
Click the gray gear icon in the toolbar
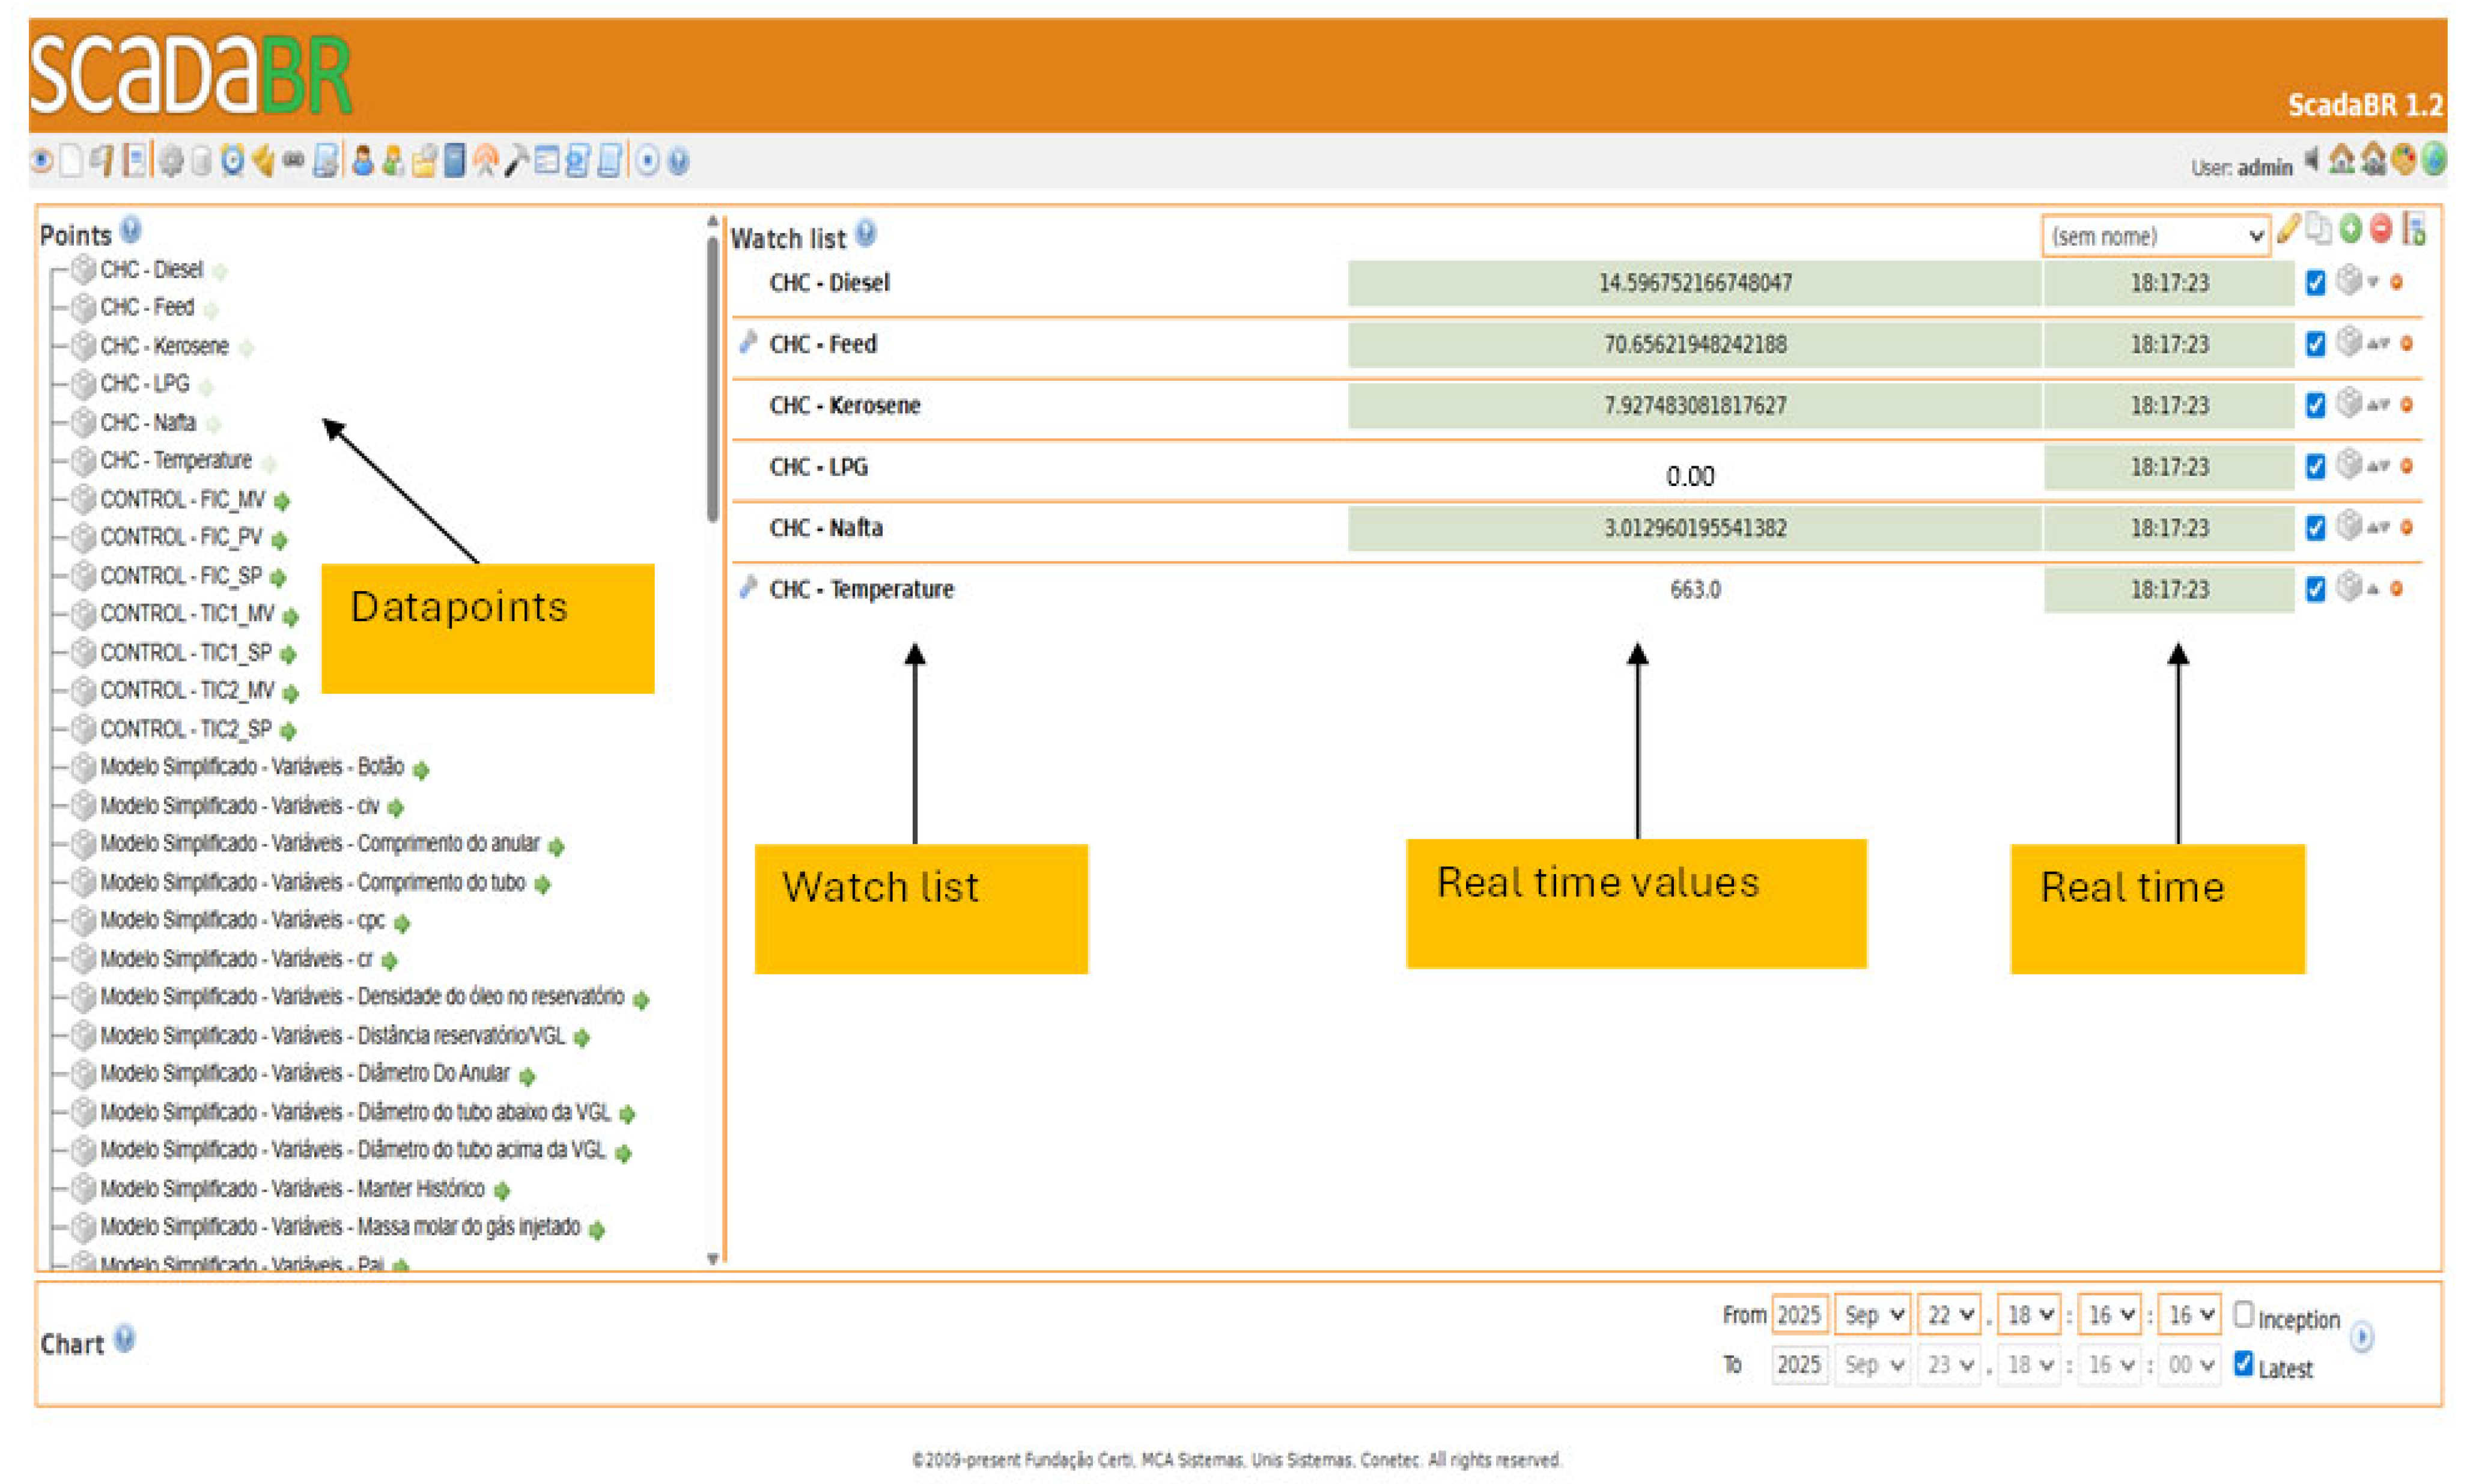click(x=171, y=161)
